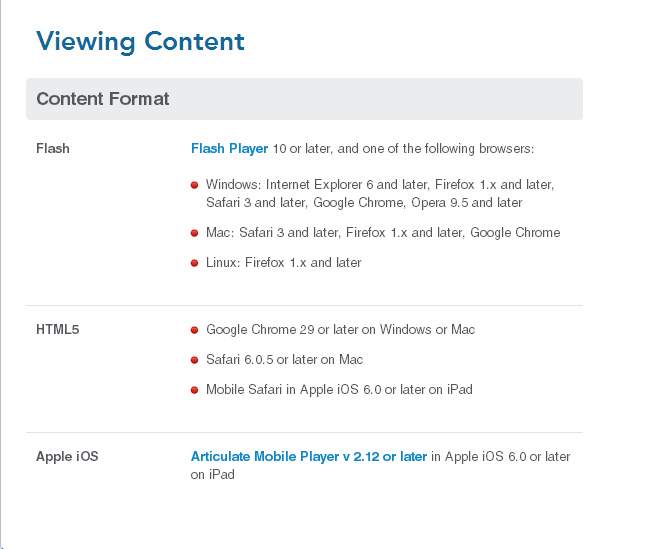Viewport: 655px width, 549px height.
Task: Click the Flash row label
Action: tap(53, 149)
